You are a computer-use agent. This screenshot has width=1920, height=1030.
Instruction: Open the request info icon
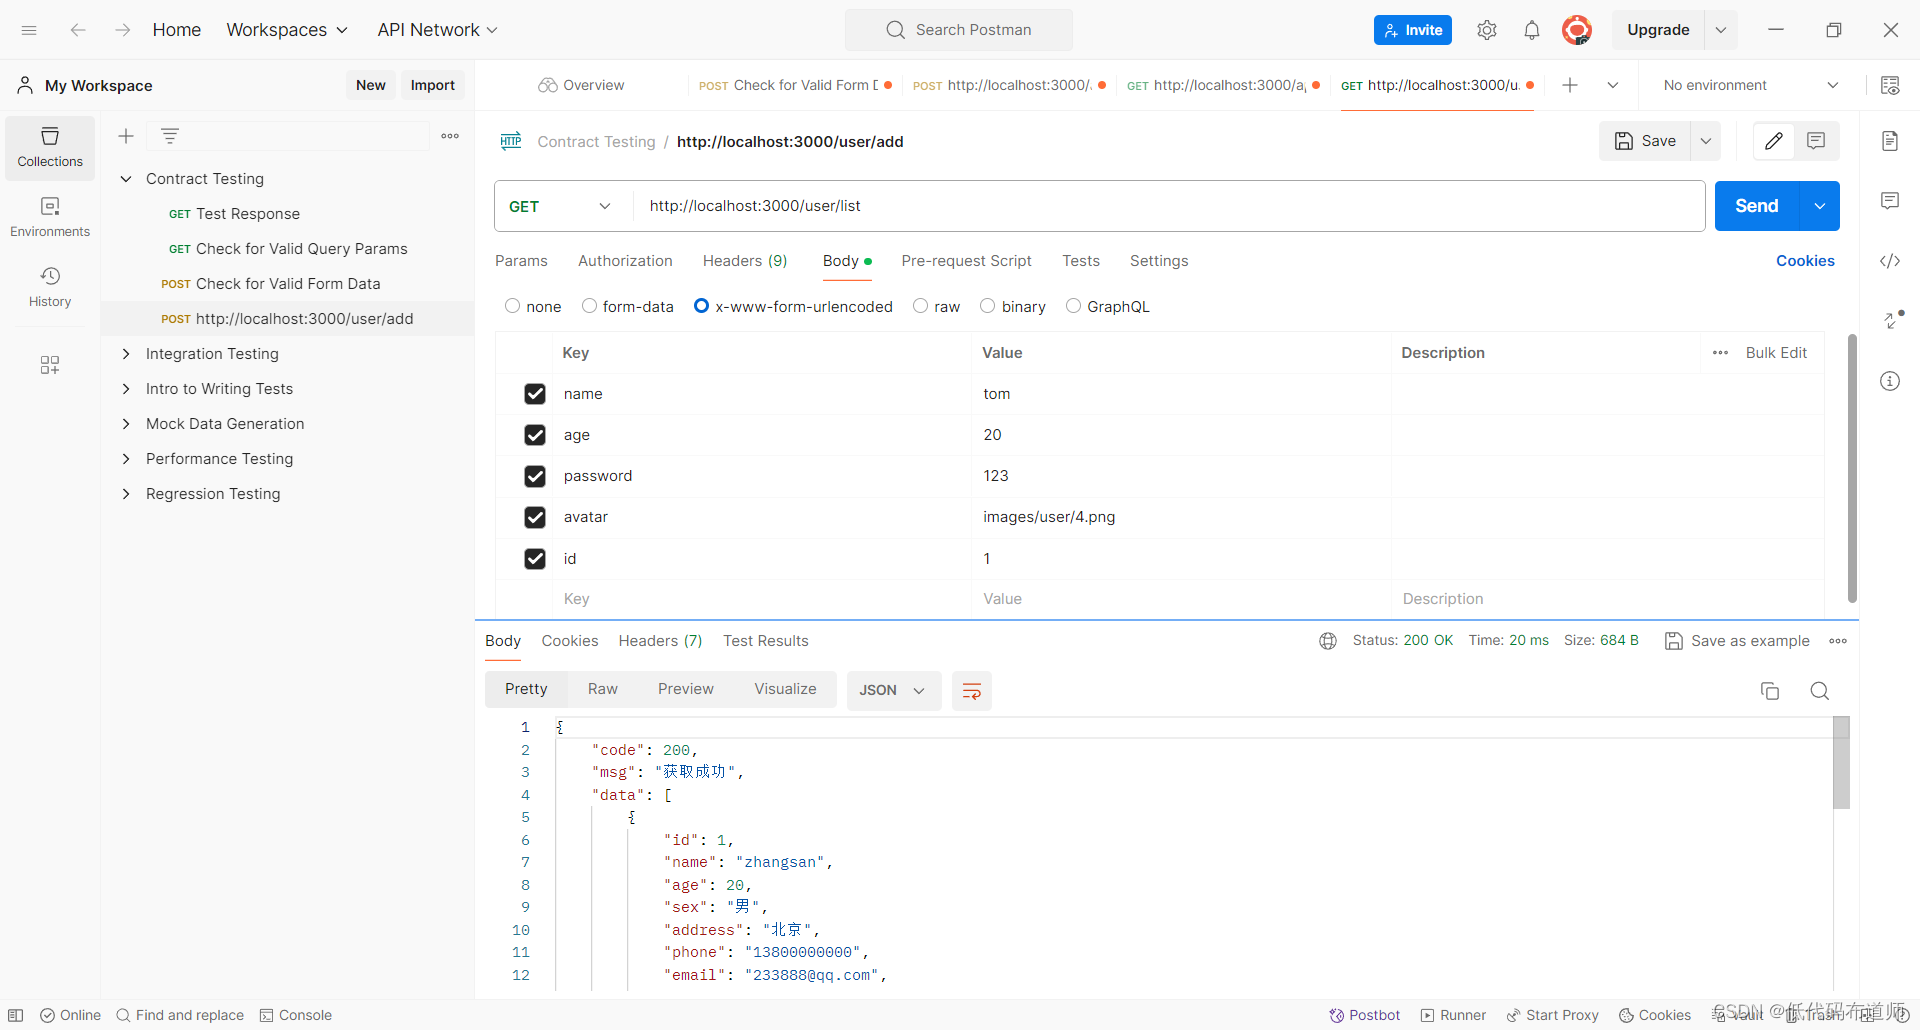(1890, 381)
